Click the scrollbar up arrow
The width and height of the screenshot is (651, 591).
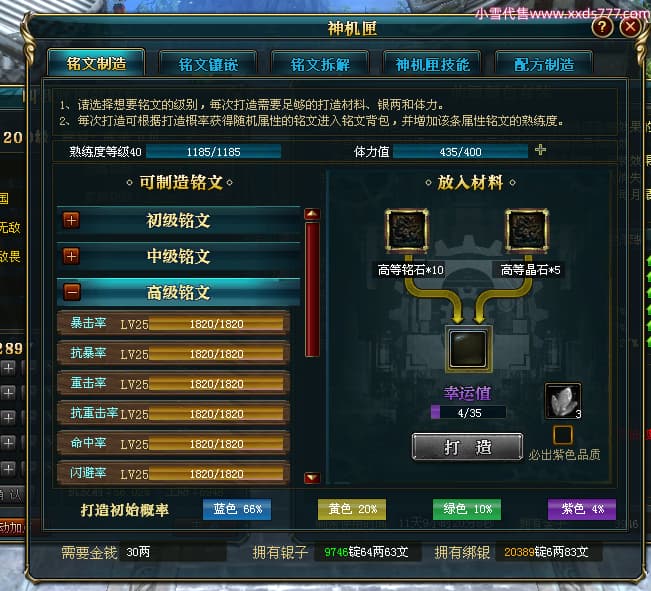click(x=312, y=214)
